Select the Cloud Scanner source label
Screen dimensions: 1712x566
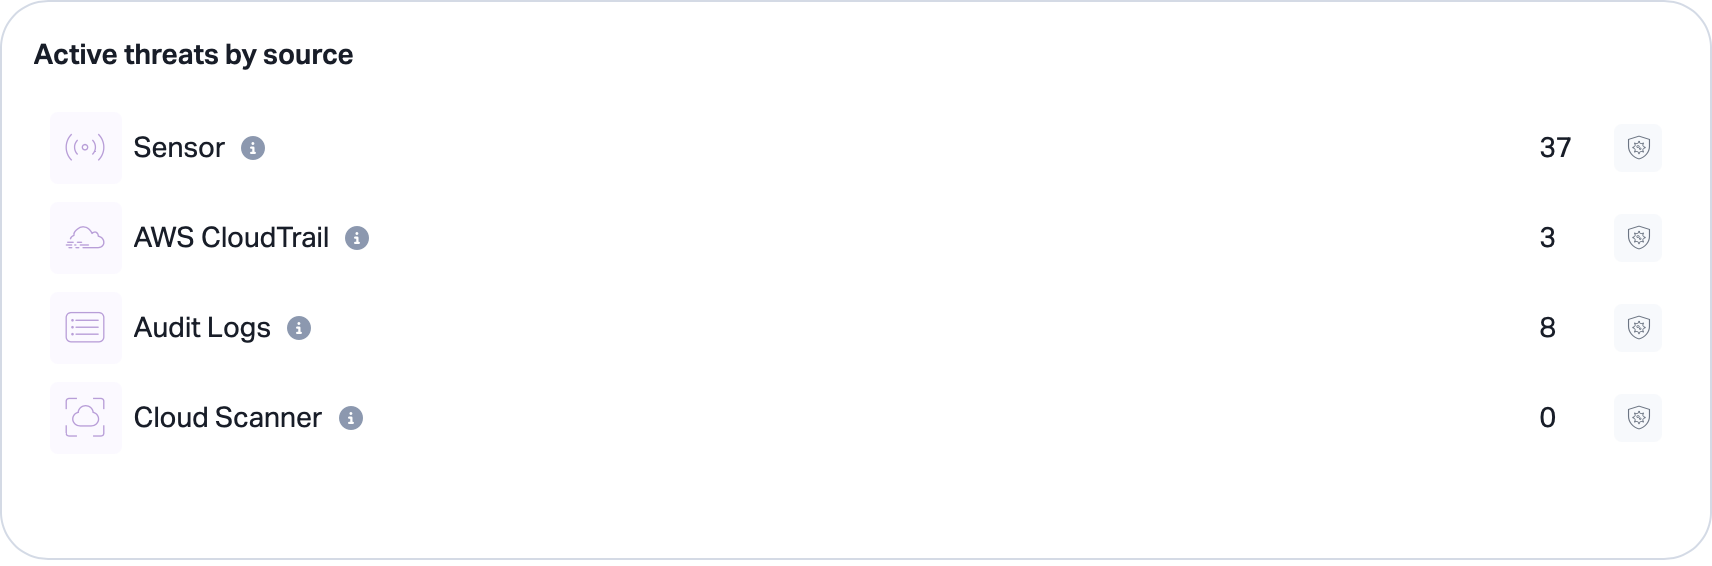pos(228,418)
